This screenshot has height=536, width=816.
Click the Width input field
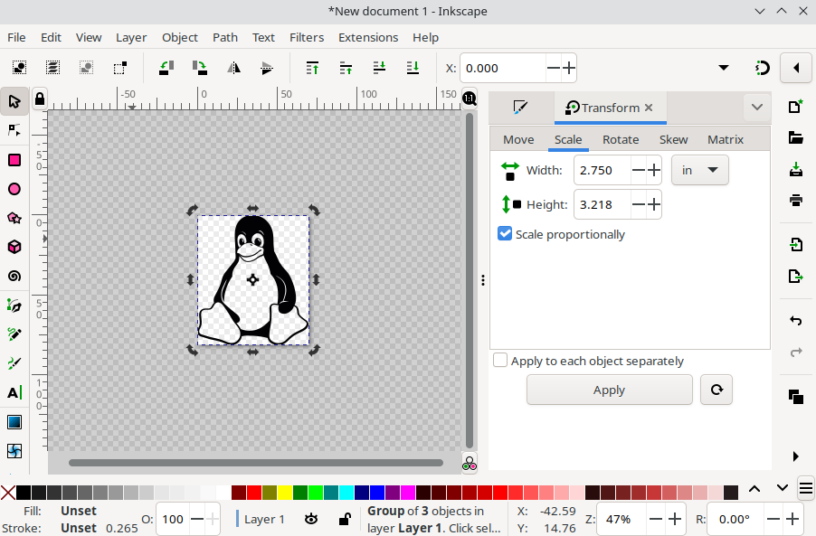coord(603,170)
